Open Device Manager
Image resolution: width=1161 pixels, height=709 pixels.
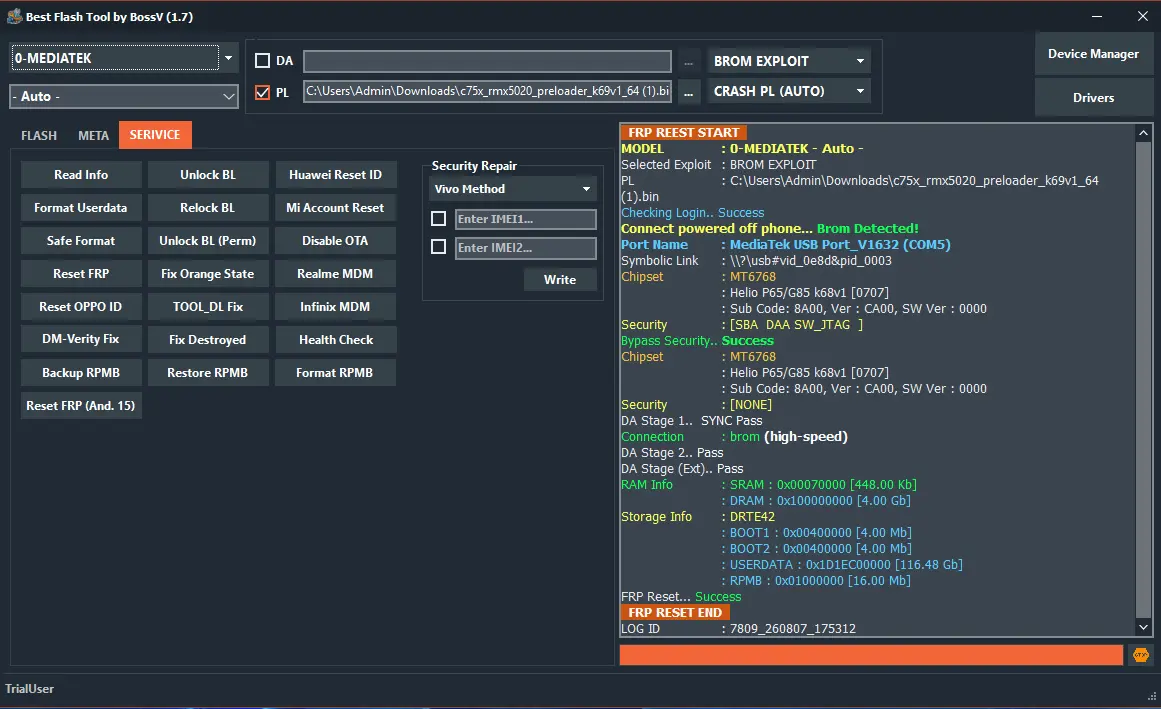1093,53
